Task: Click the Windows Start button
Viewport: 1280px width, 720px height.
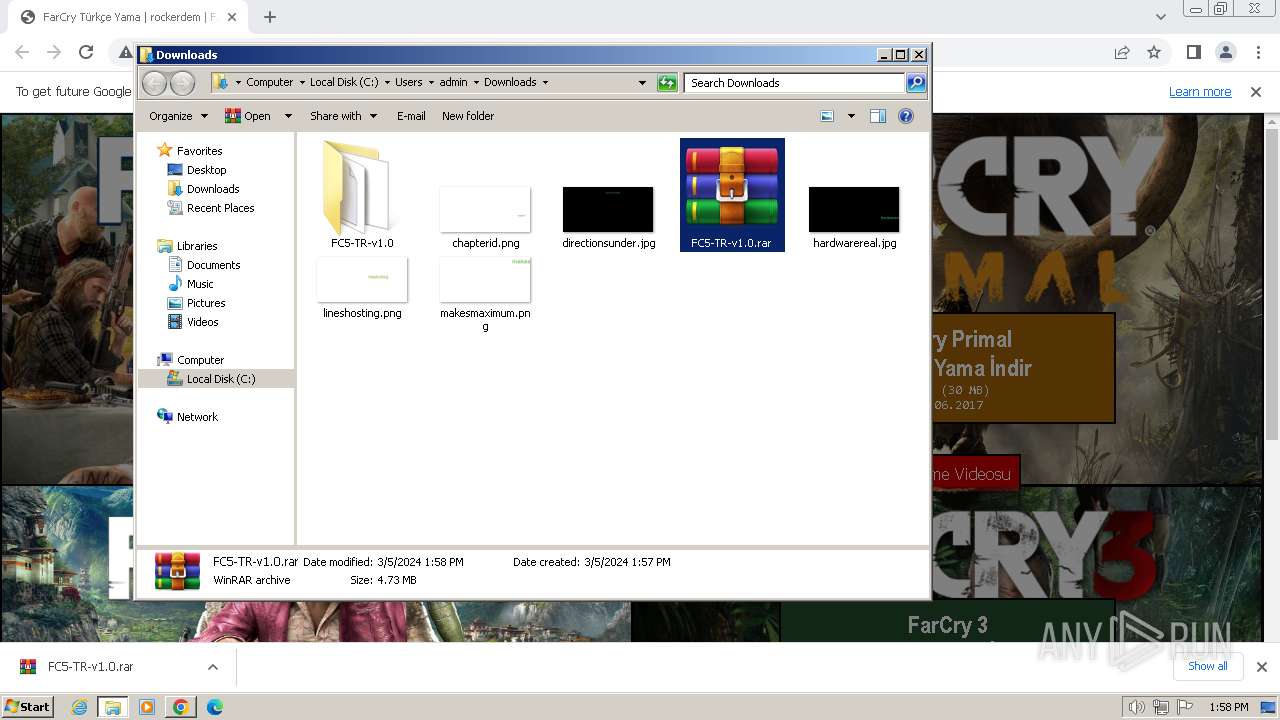Action: [28, 707]
